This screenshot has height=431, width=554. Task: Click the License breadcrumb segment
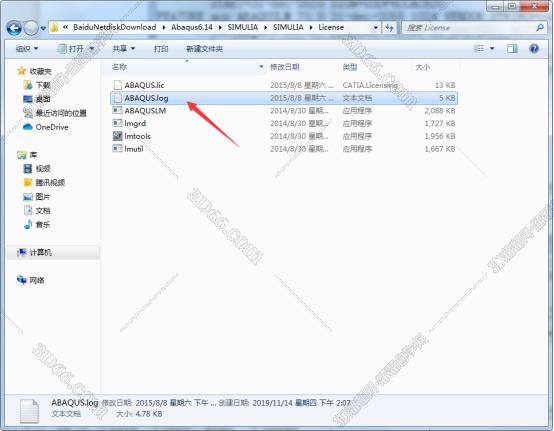click(x=331, y=27)
